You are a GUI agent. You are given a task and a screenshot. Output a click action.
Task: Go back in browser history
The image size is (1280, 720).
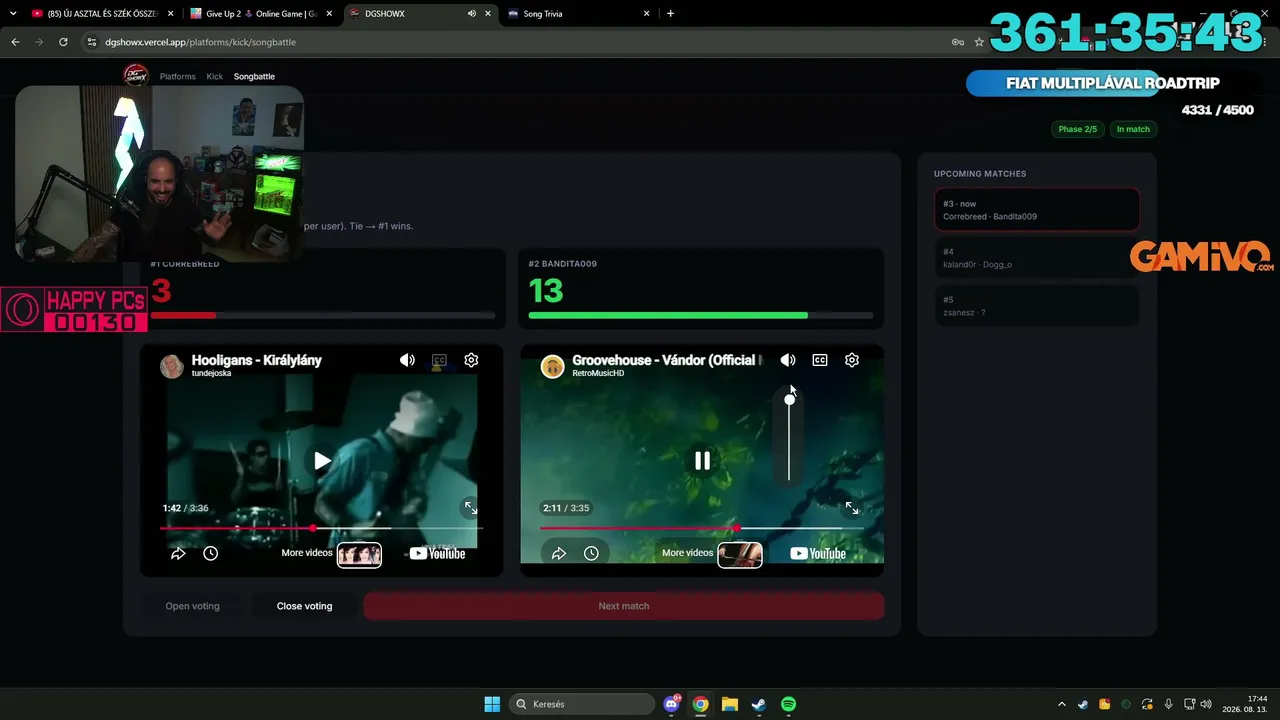click(15, 42)
